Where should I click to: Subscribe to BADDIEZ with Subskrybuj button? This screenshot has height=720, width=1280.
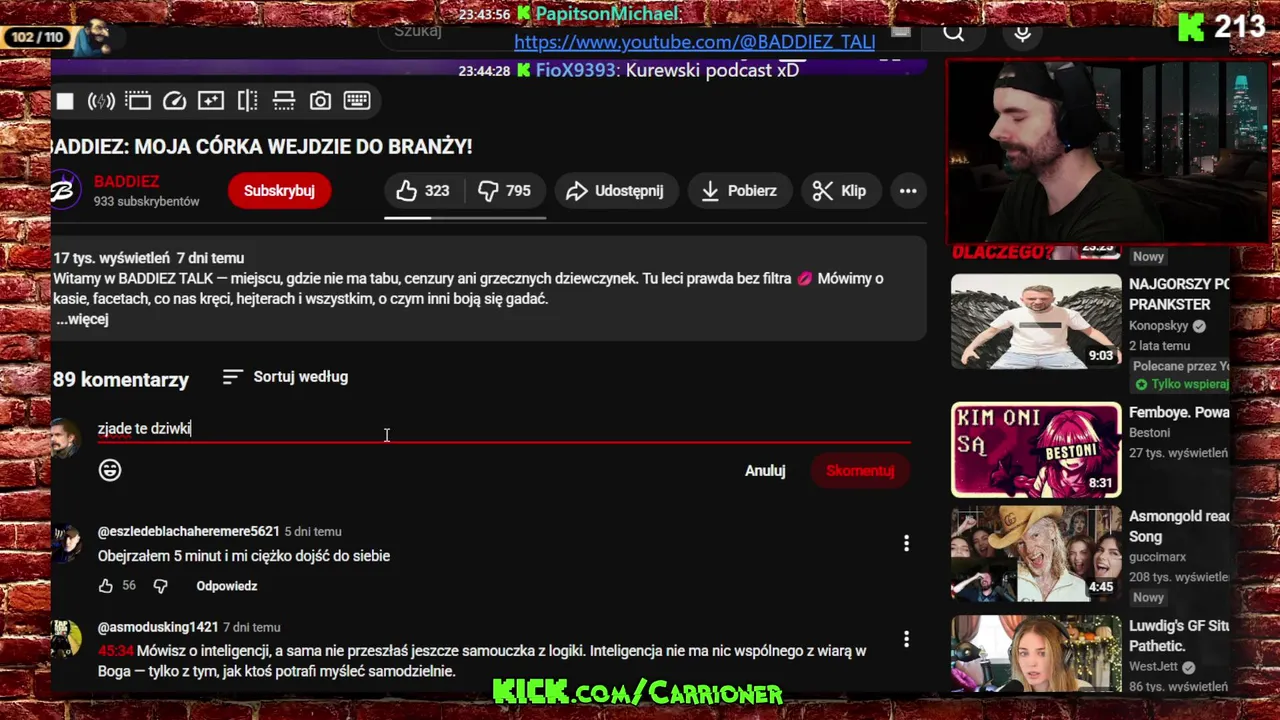point(279,191)
